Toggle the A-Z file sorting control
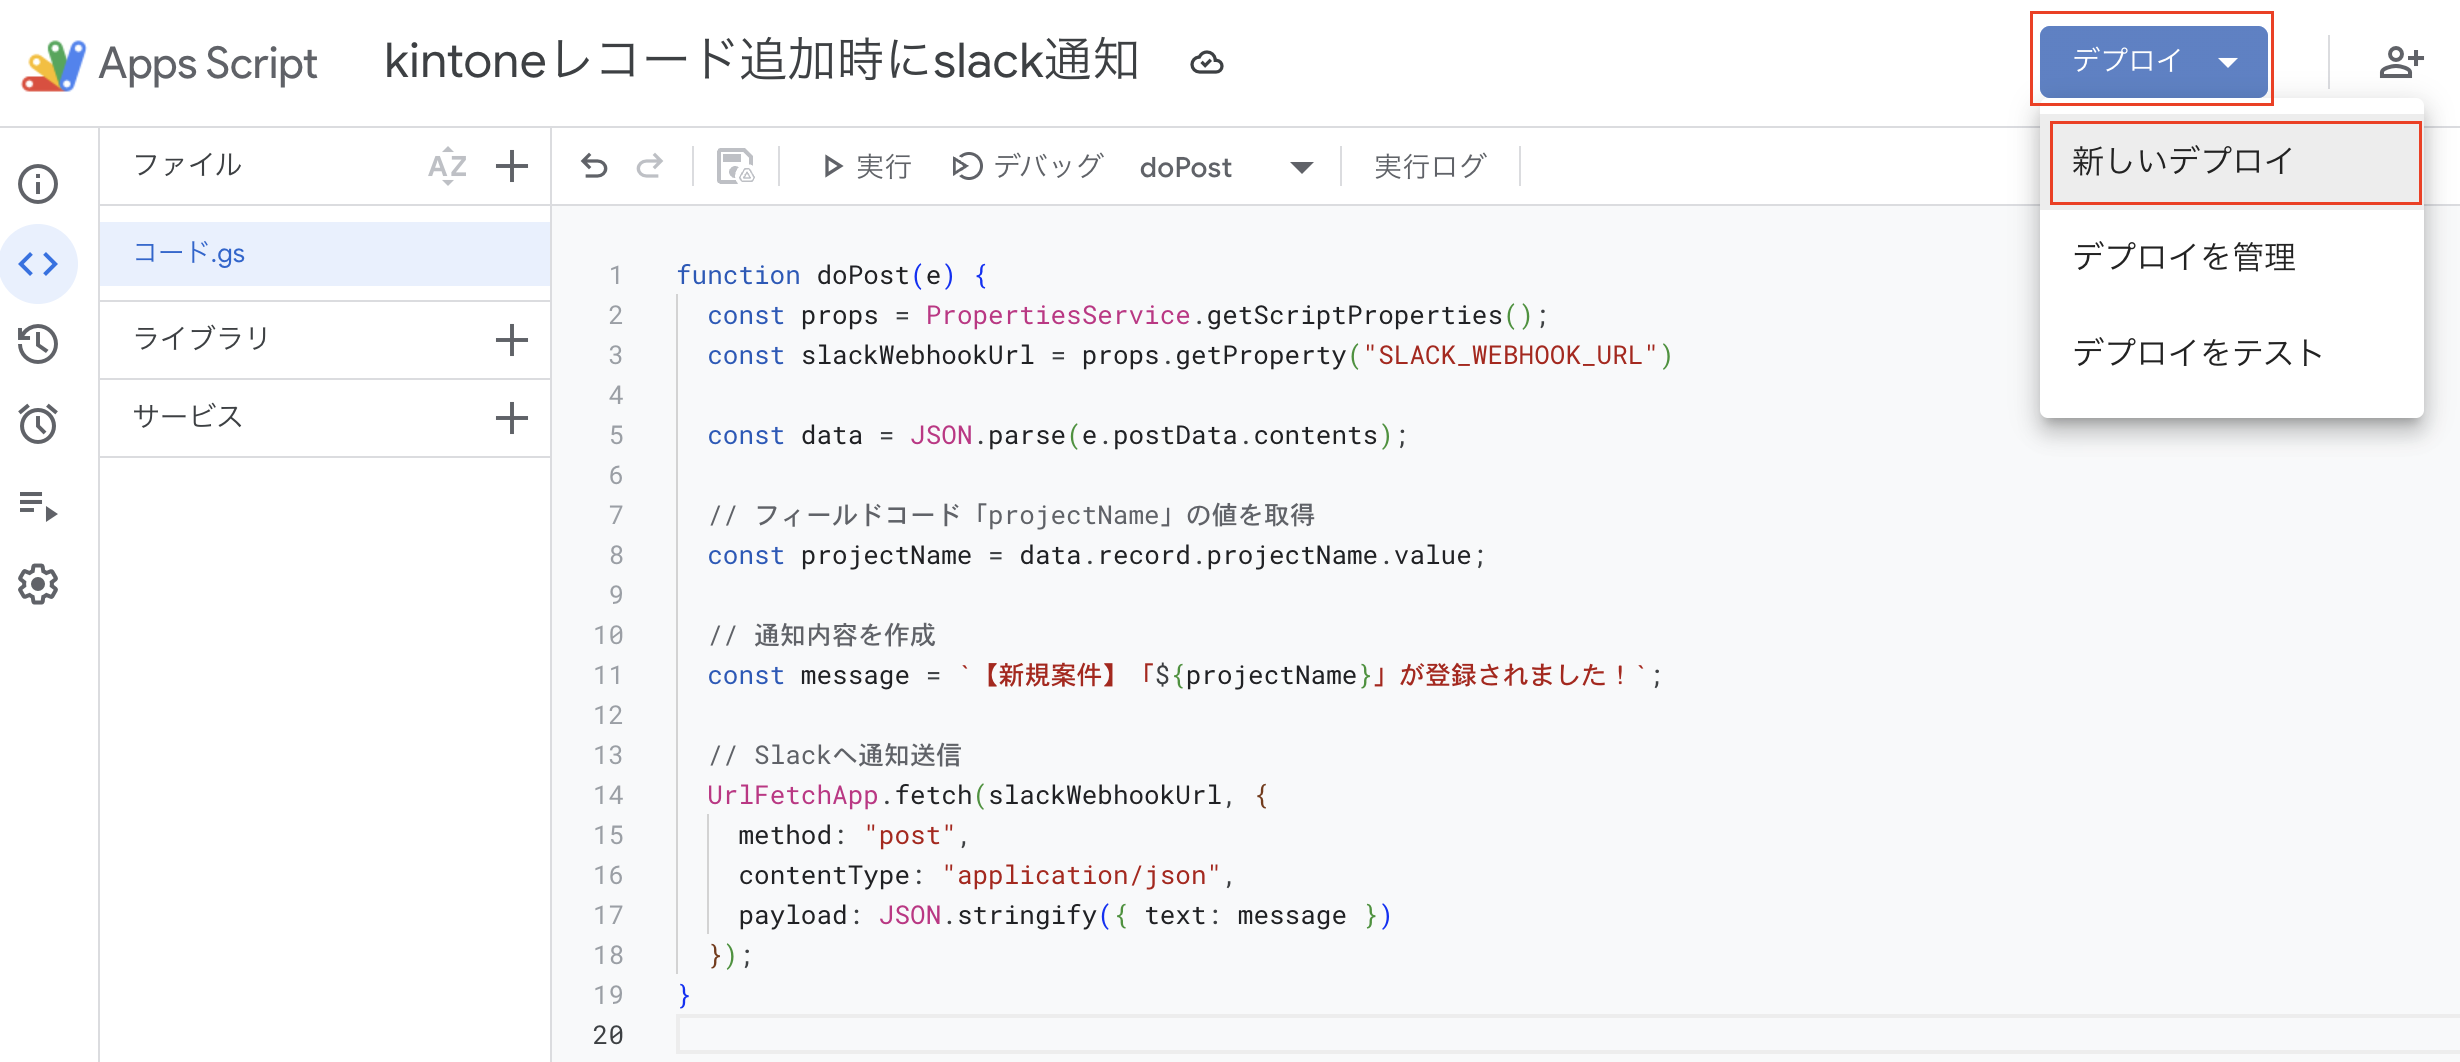The height and width of the screenshot is (1062, 2460). pyautogui.click(x=447, y=165)
